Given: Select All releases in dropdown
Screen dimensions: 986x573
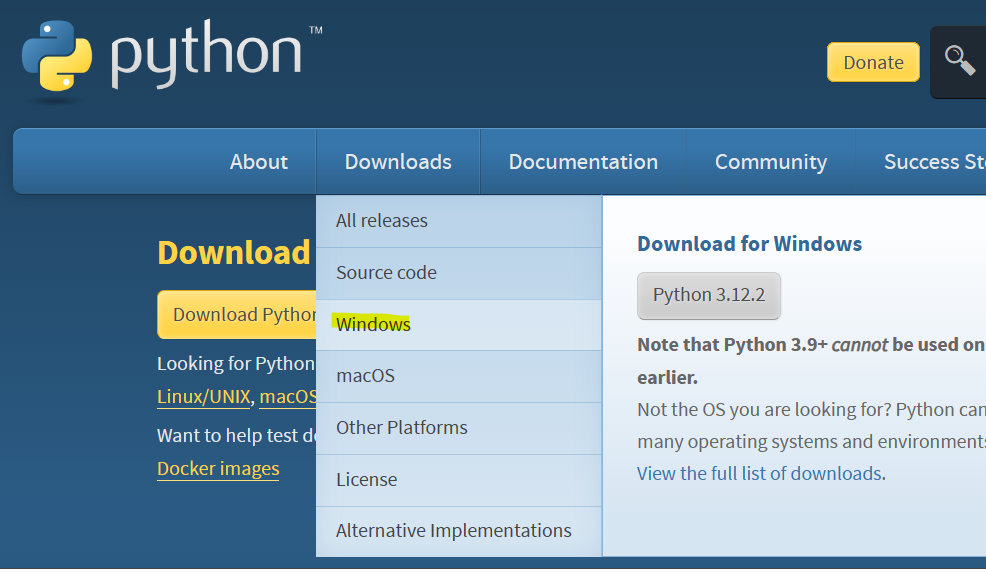Looking at the screenshot, I should [x=459, y=221].
